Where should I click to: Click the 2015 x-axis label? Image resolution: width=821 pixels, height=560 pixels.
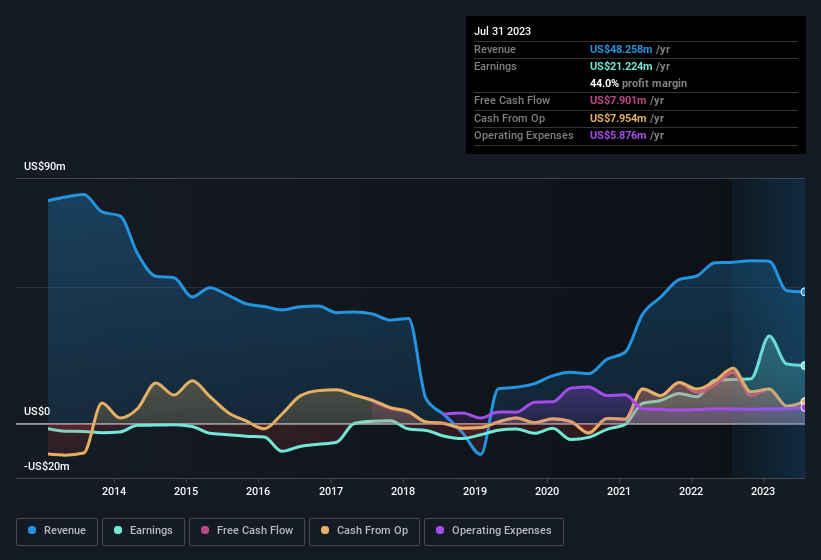point(186,491)
